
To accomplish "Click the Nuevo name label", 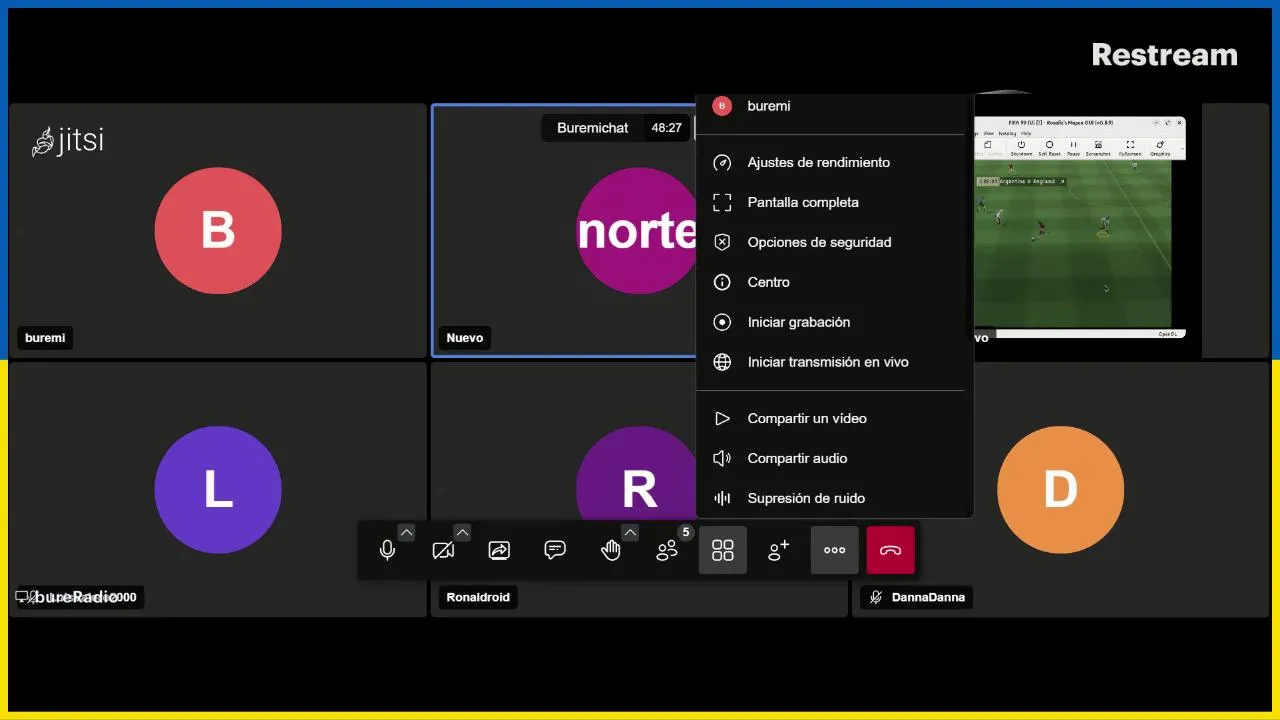I will click(x=465, y=338).
